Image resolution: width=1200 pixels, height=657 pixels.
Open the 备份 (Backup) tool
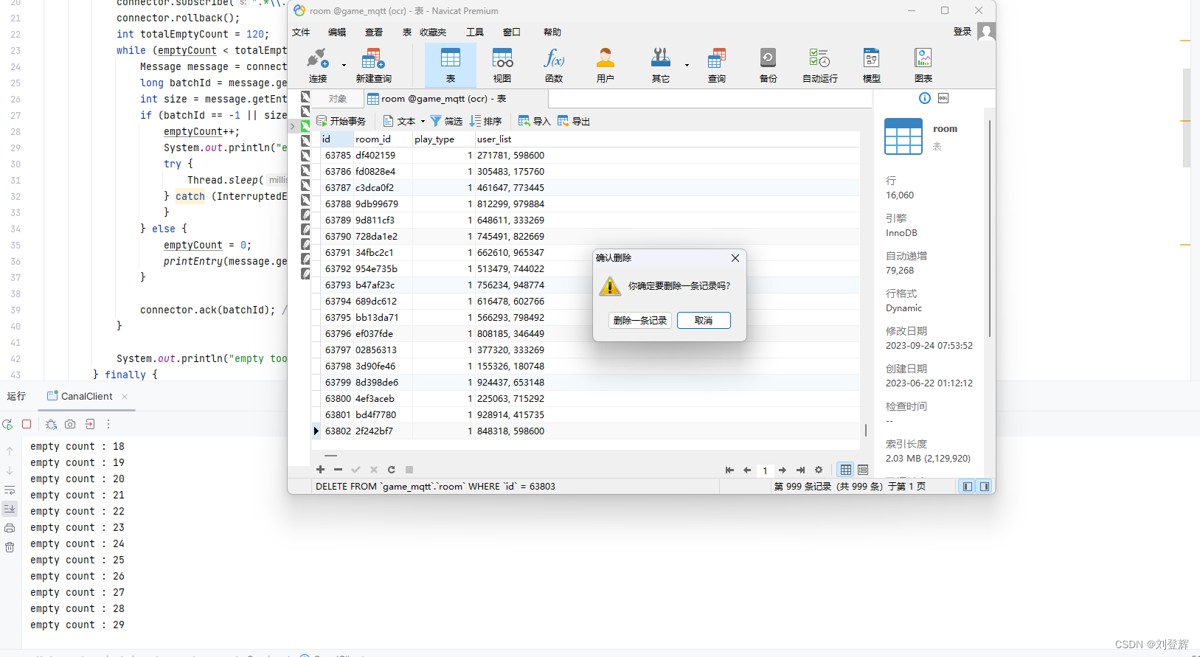tap(767, 64)
